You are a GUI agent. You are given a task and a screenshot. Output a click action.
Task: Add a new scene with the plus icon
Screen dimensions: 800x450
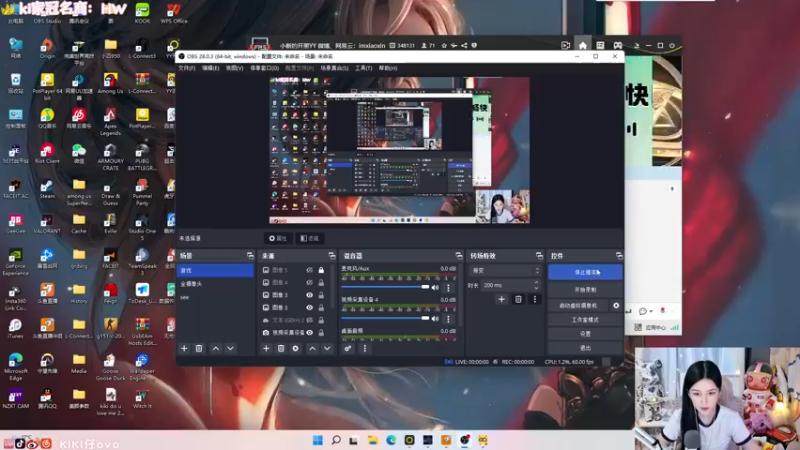184,348
